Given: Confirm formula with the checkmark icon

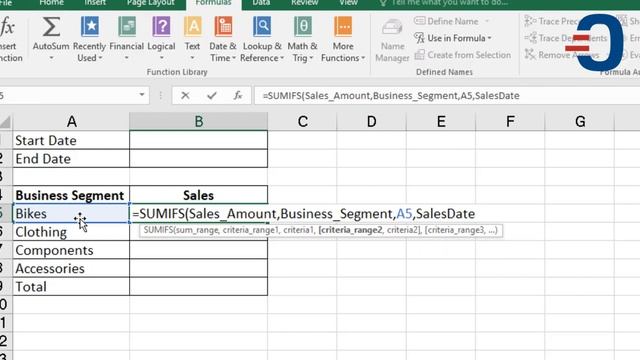Looking at the screenshot, I should 211,96.
